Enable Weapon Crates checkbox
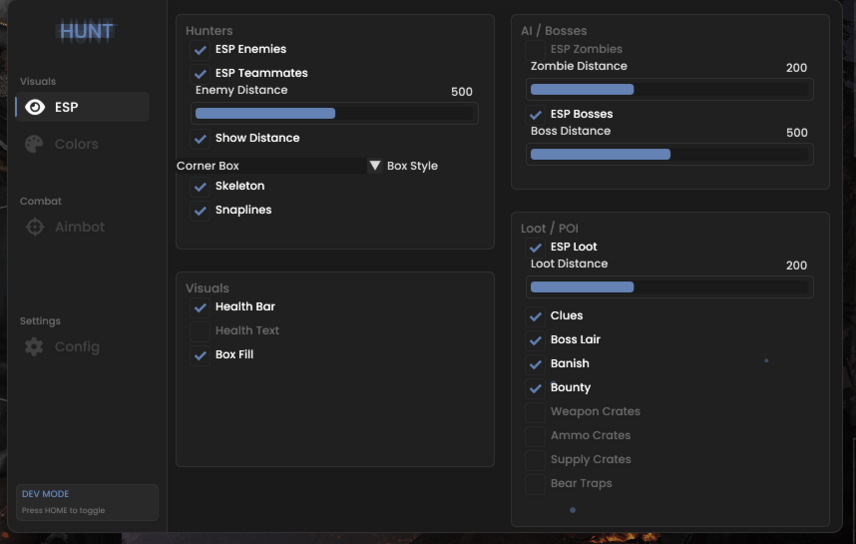Screen dimensions: 856x544 (x=535, y=412)
